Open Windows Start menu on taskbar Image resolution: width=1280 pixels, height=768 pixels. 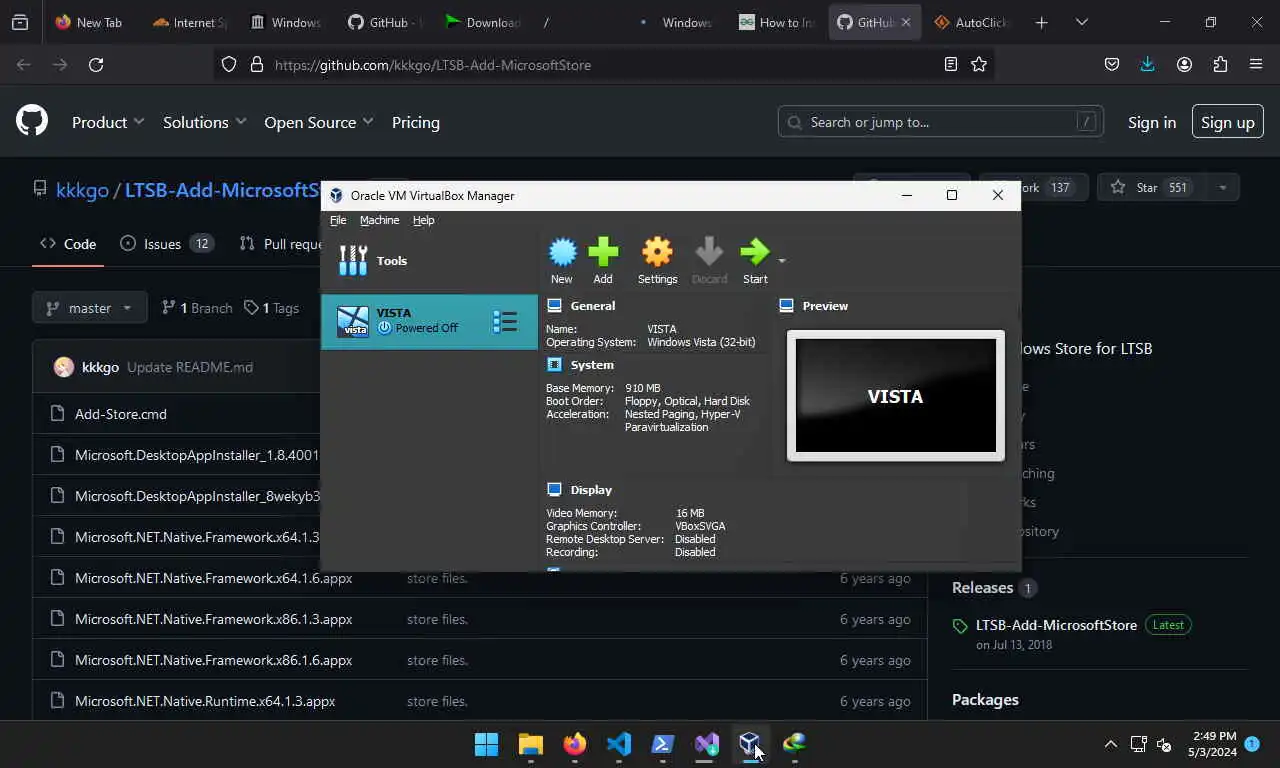486,744
